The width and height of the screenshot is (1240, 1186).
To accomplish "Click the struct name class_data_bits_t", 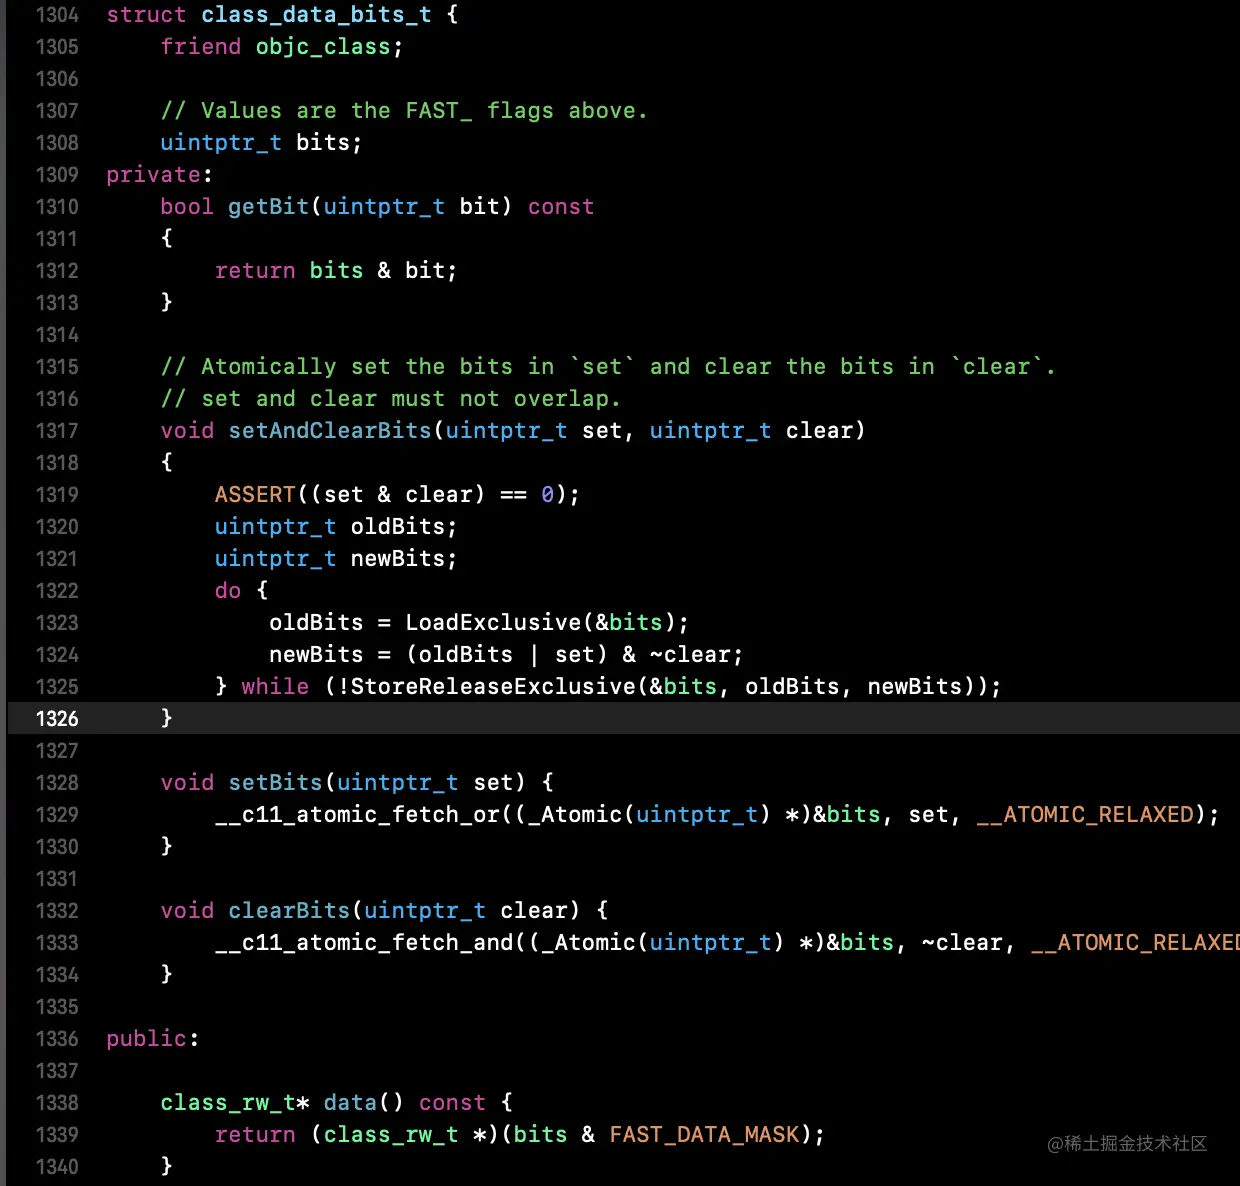I will click(316, 15).
